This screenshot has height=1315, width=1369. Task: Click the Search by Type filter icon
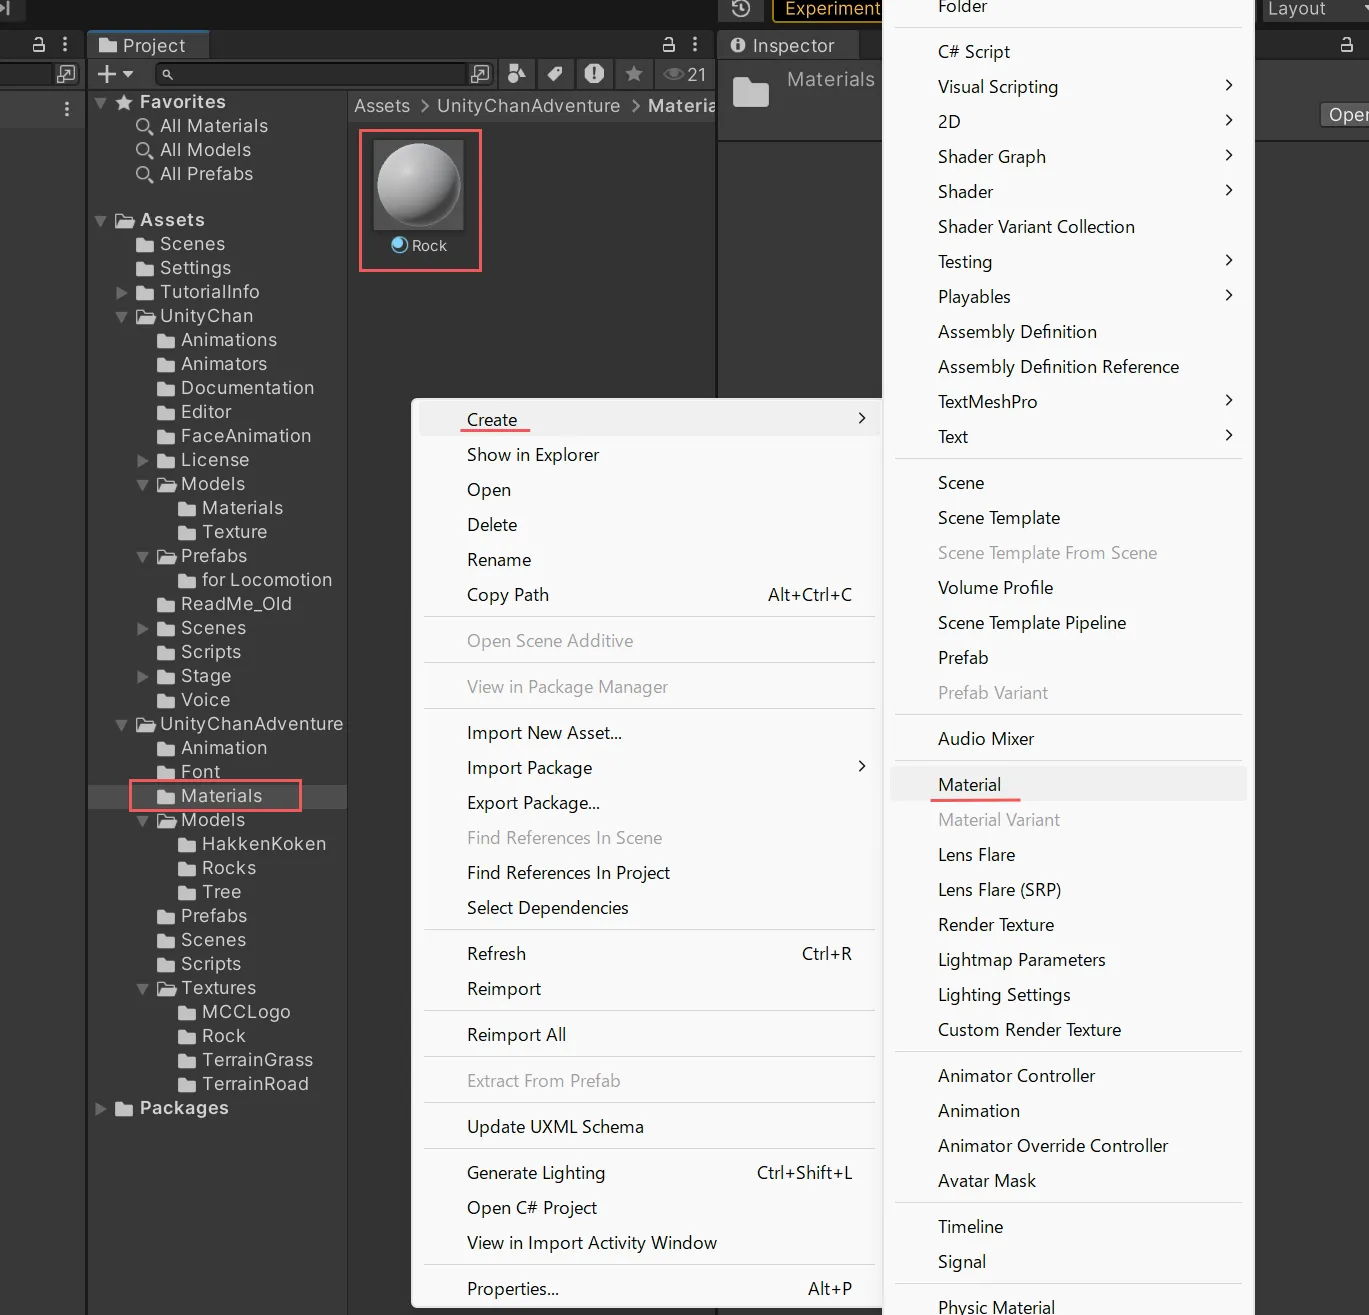pyautogui.click(x=517, y=74)
